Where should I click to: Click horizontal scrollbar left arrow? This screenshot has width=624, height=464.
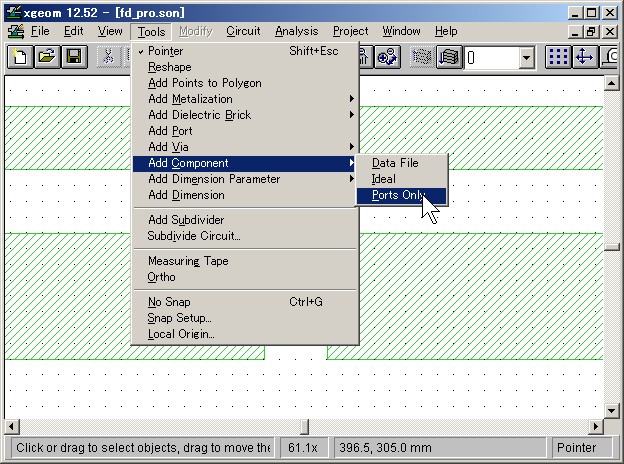click(12, 427)
